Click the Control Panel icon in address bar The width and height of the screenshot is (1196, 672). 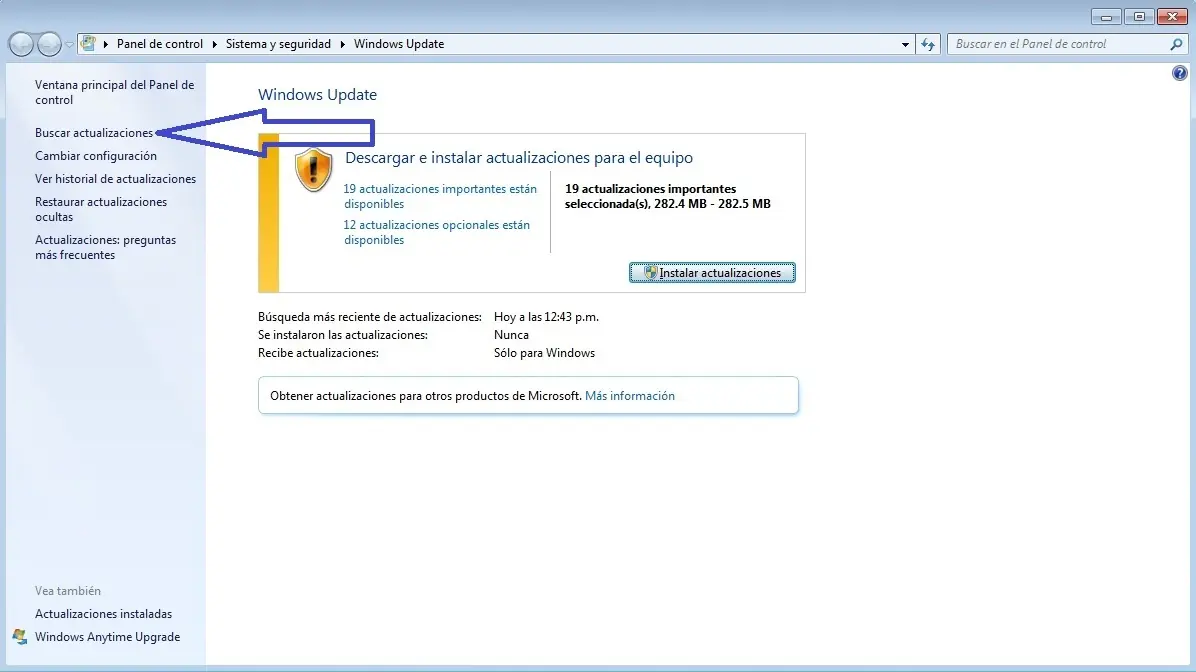pos(88,43)
